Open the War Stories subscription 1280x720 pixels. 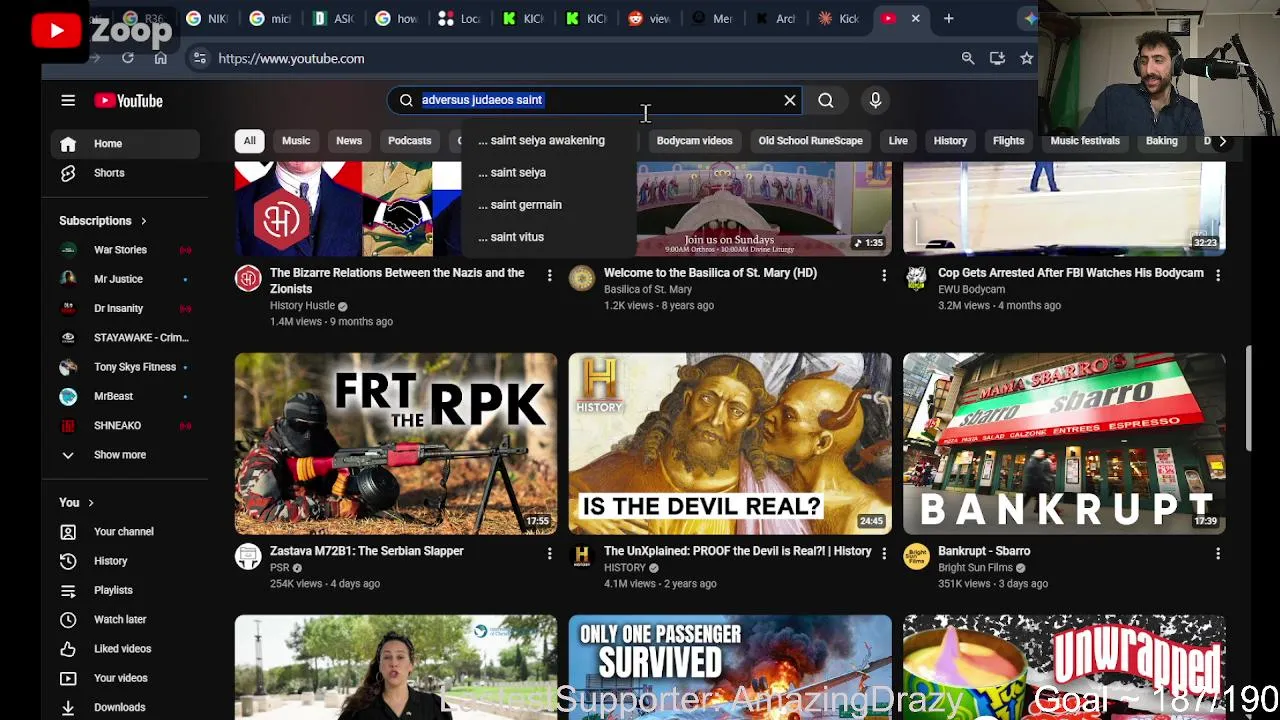click(x=125, y=250)
